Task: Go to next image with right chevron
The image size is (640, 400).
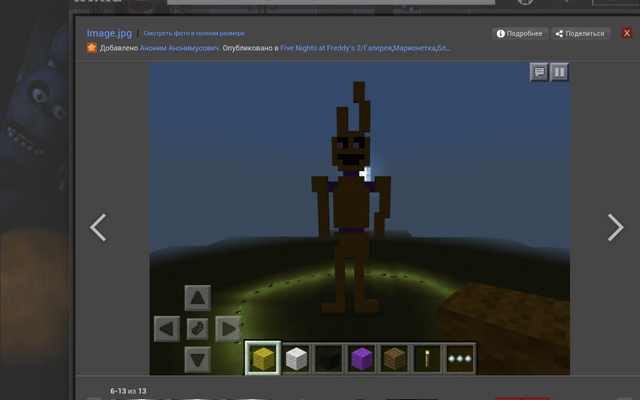Action: pos(616,227)
